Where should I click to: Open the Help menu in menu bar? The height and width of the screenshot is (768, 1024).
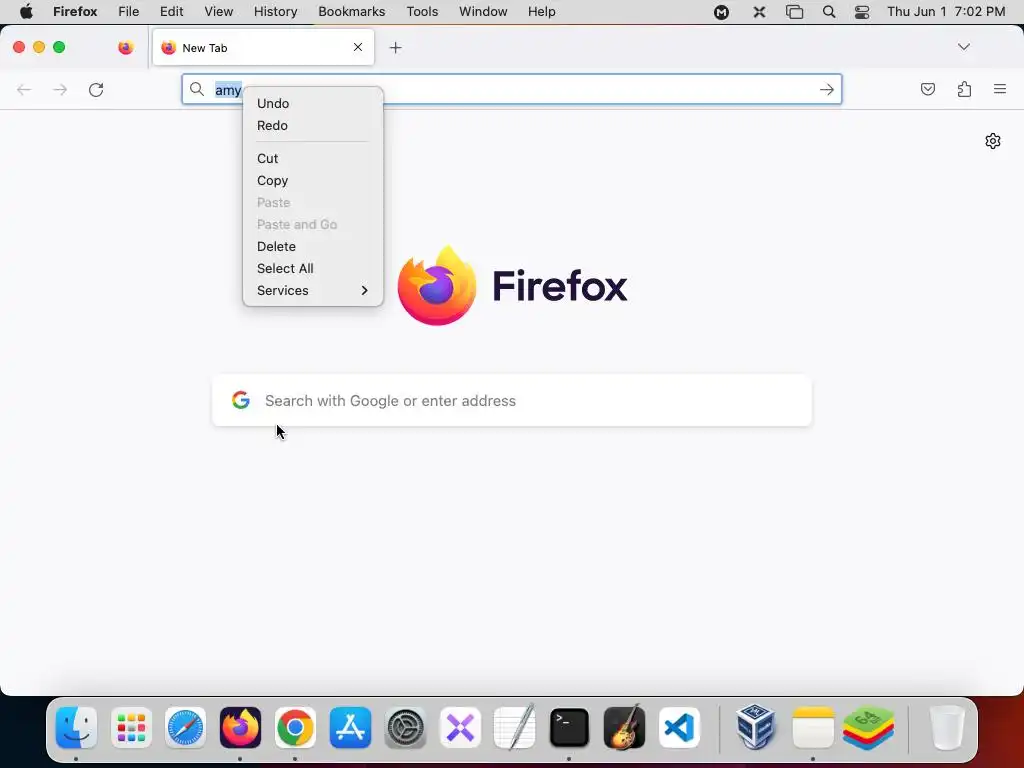[541, 12]
